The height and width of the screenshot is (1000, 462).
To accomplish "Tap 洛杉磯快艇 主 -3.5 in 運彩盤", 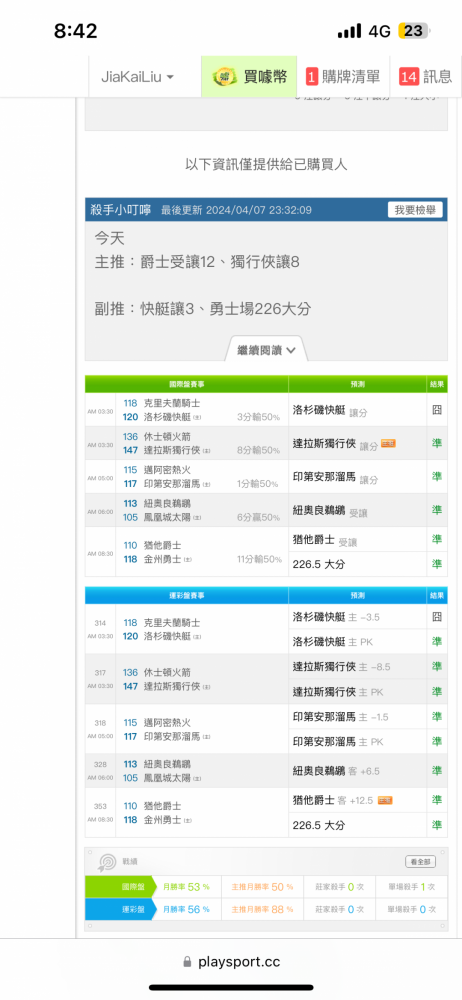I will click(x=337, y=617).
